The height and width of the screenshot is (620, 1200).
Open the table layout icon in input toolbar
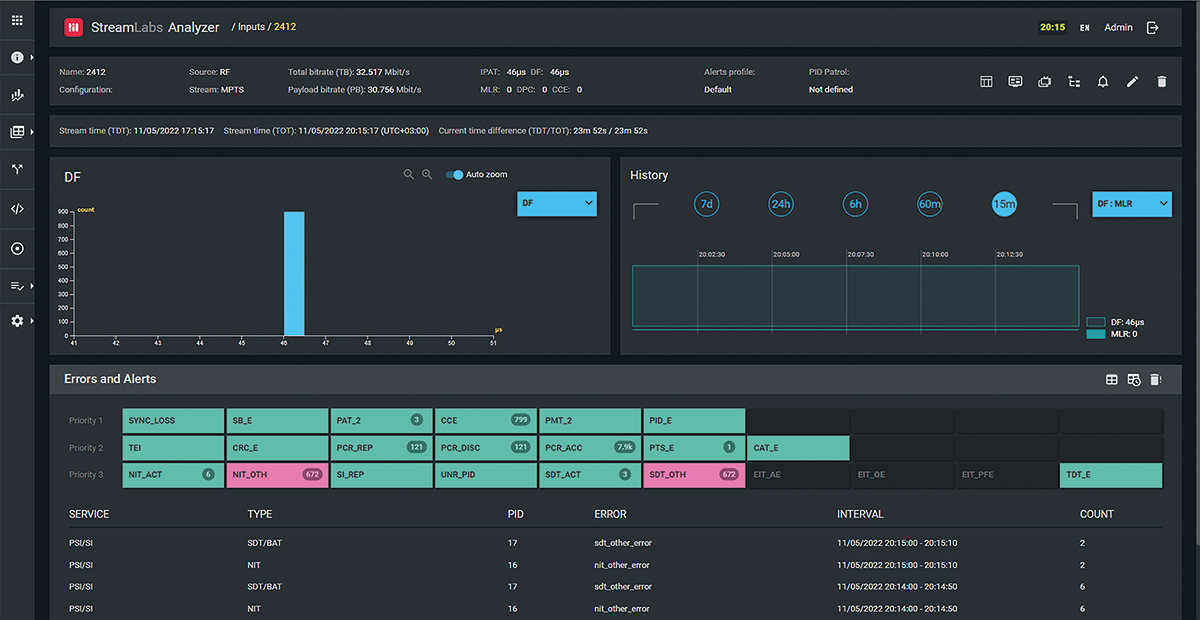pyautogui.click(x=986, y=82)
